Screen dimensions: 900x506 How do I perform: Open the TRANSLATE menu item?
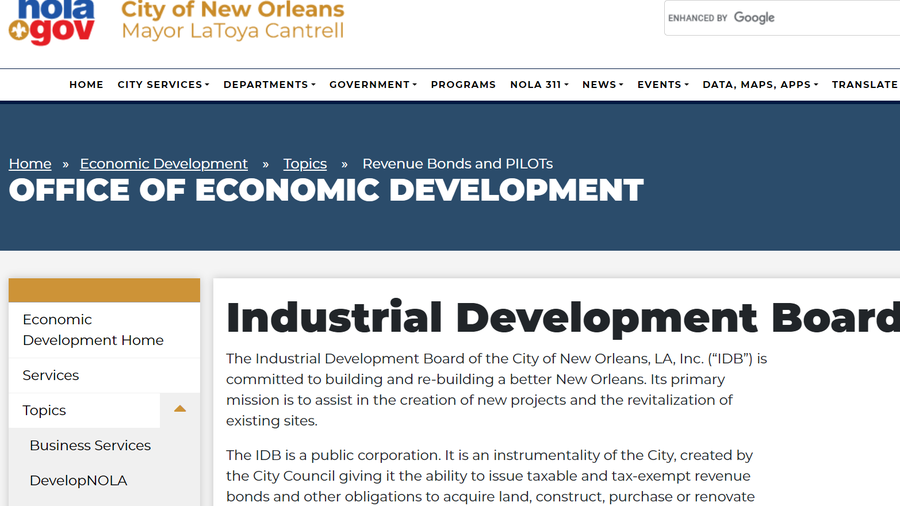pyautogui.click(x=866, y=84)
